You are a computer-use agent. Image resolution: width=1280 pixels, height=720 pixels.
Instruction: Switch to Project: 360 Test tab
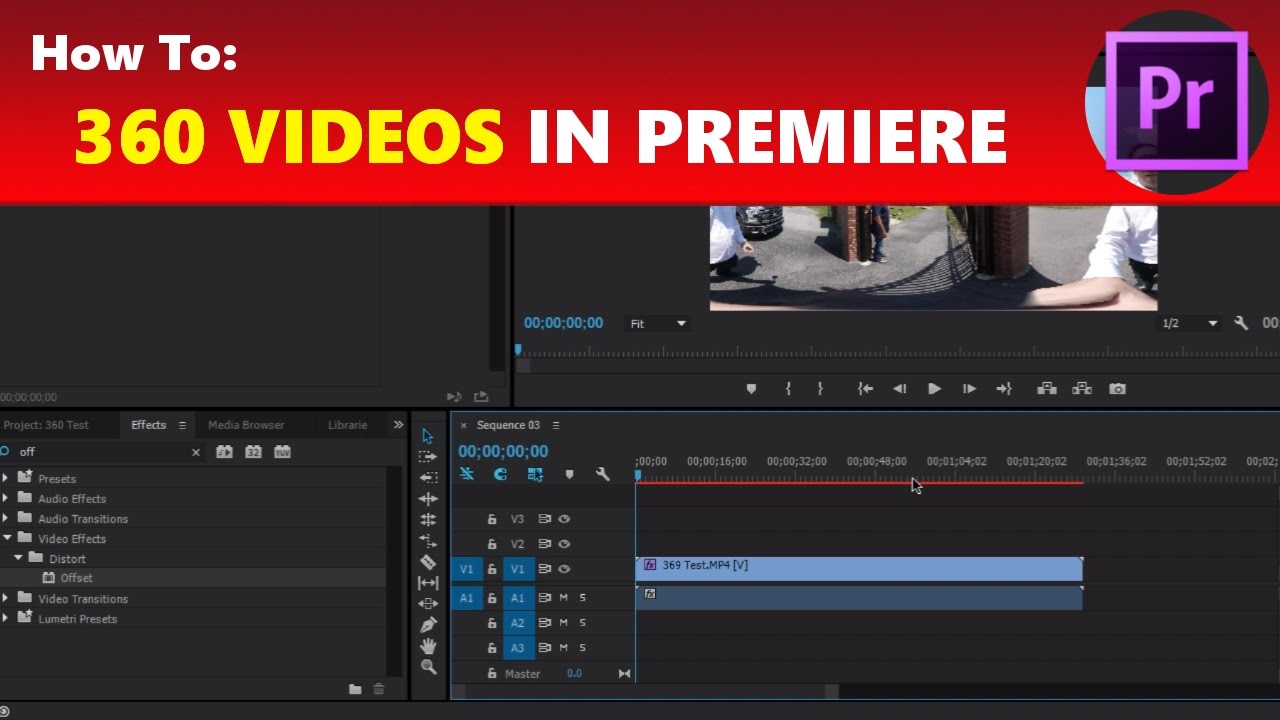click(45, 425)
